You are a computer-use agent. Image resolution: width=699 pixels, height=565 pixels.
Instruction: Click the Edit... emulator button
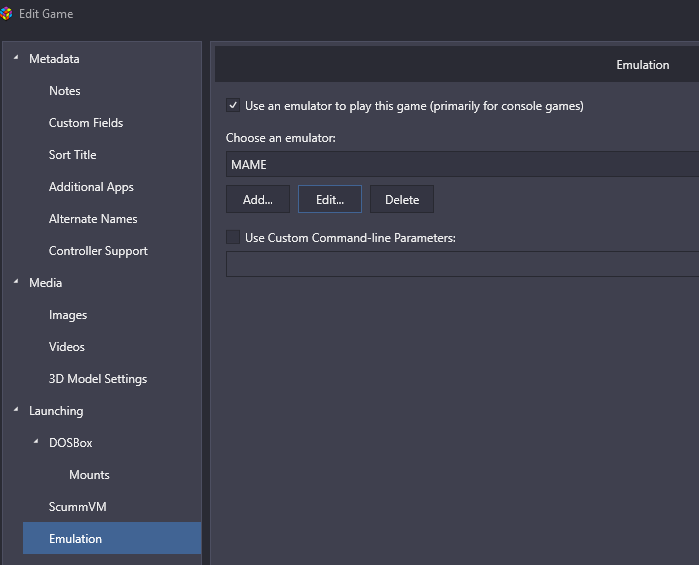point(330,199)
